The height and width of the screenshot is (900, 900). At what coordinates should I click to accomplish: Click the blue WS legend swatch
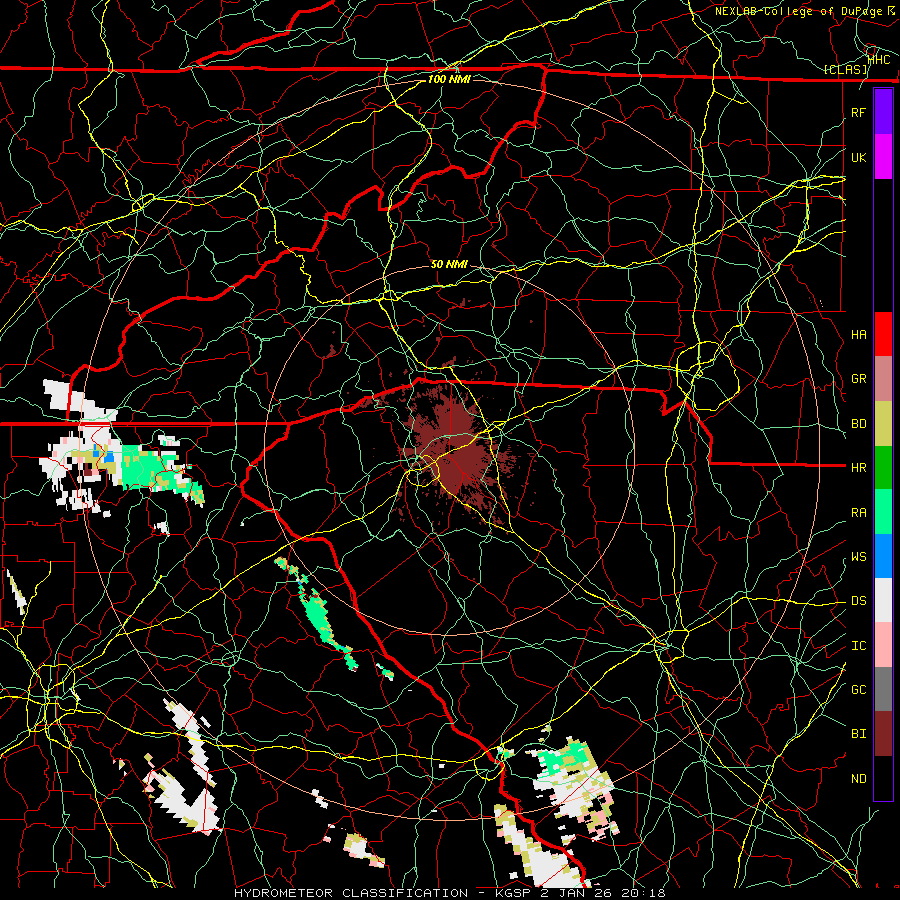pyautogui.click(x=883, y=556)
